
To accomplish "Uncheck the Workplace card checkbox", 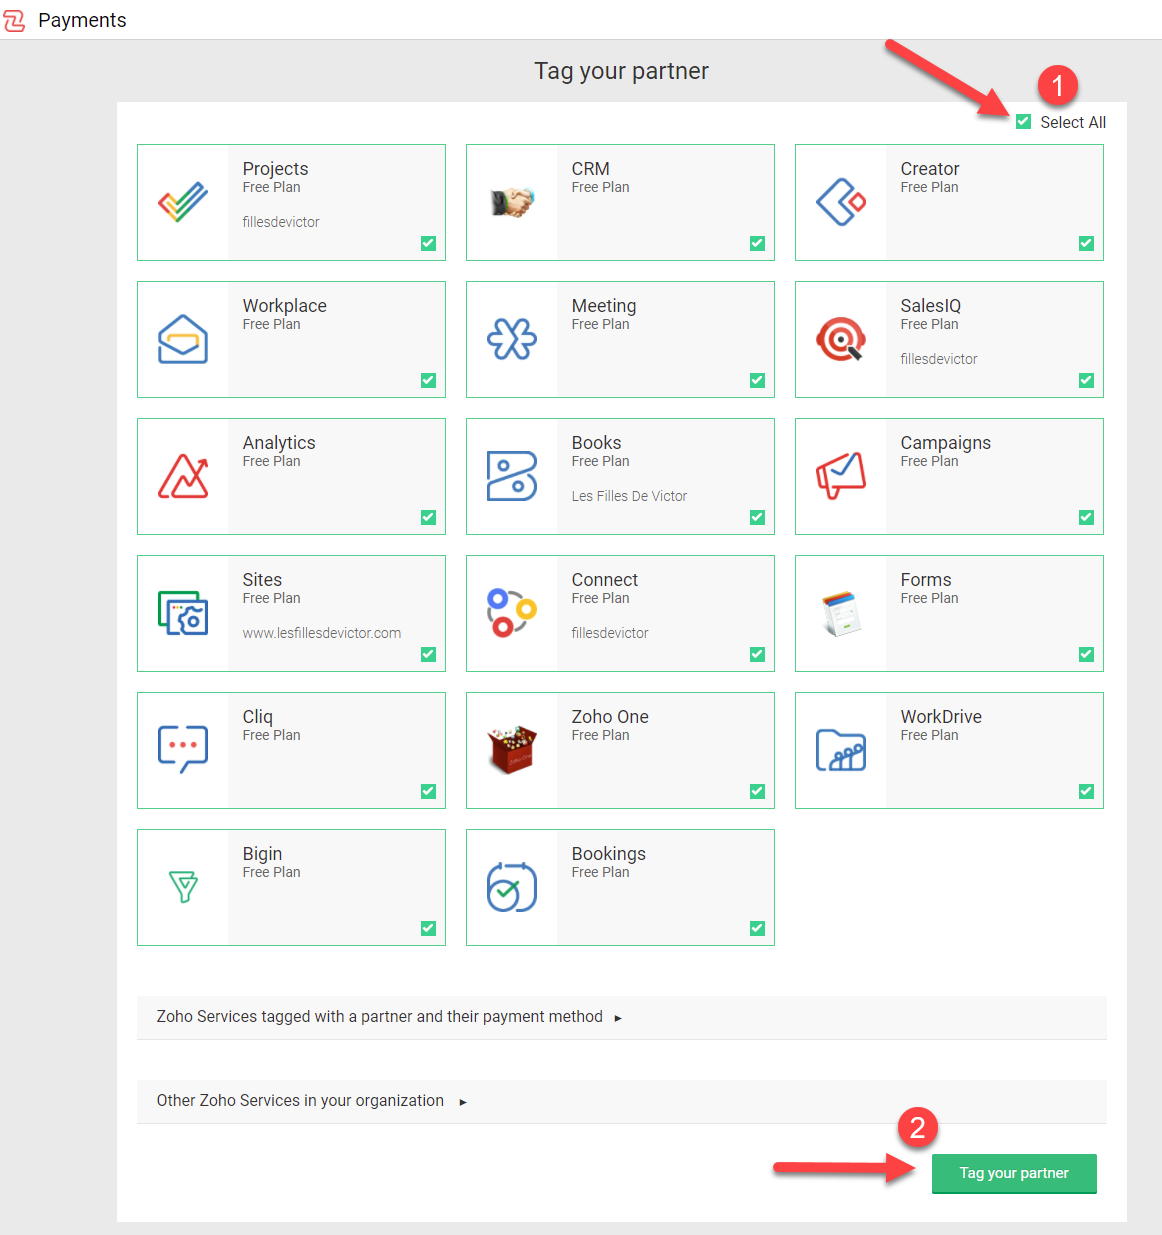I will click(428, 380).
